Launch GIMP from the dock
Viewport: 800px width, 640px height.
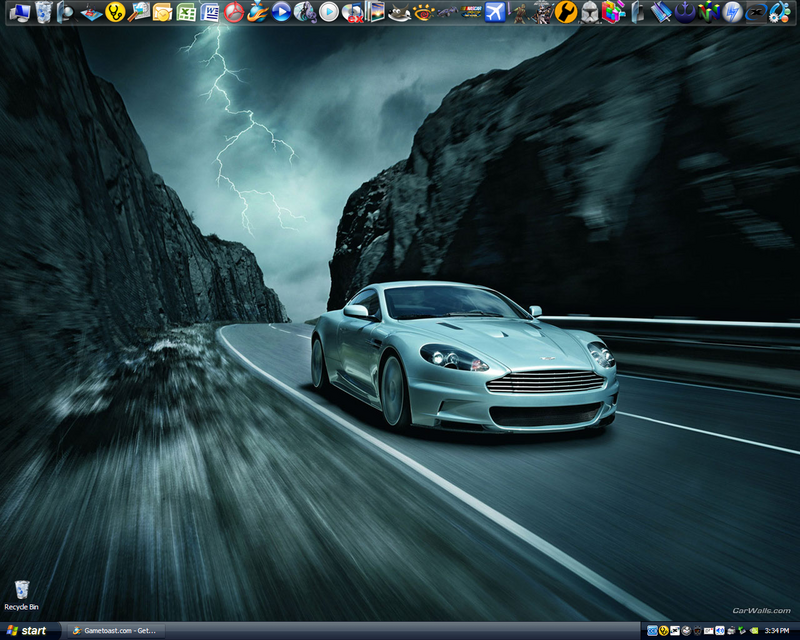399,13
